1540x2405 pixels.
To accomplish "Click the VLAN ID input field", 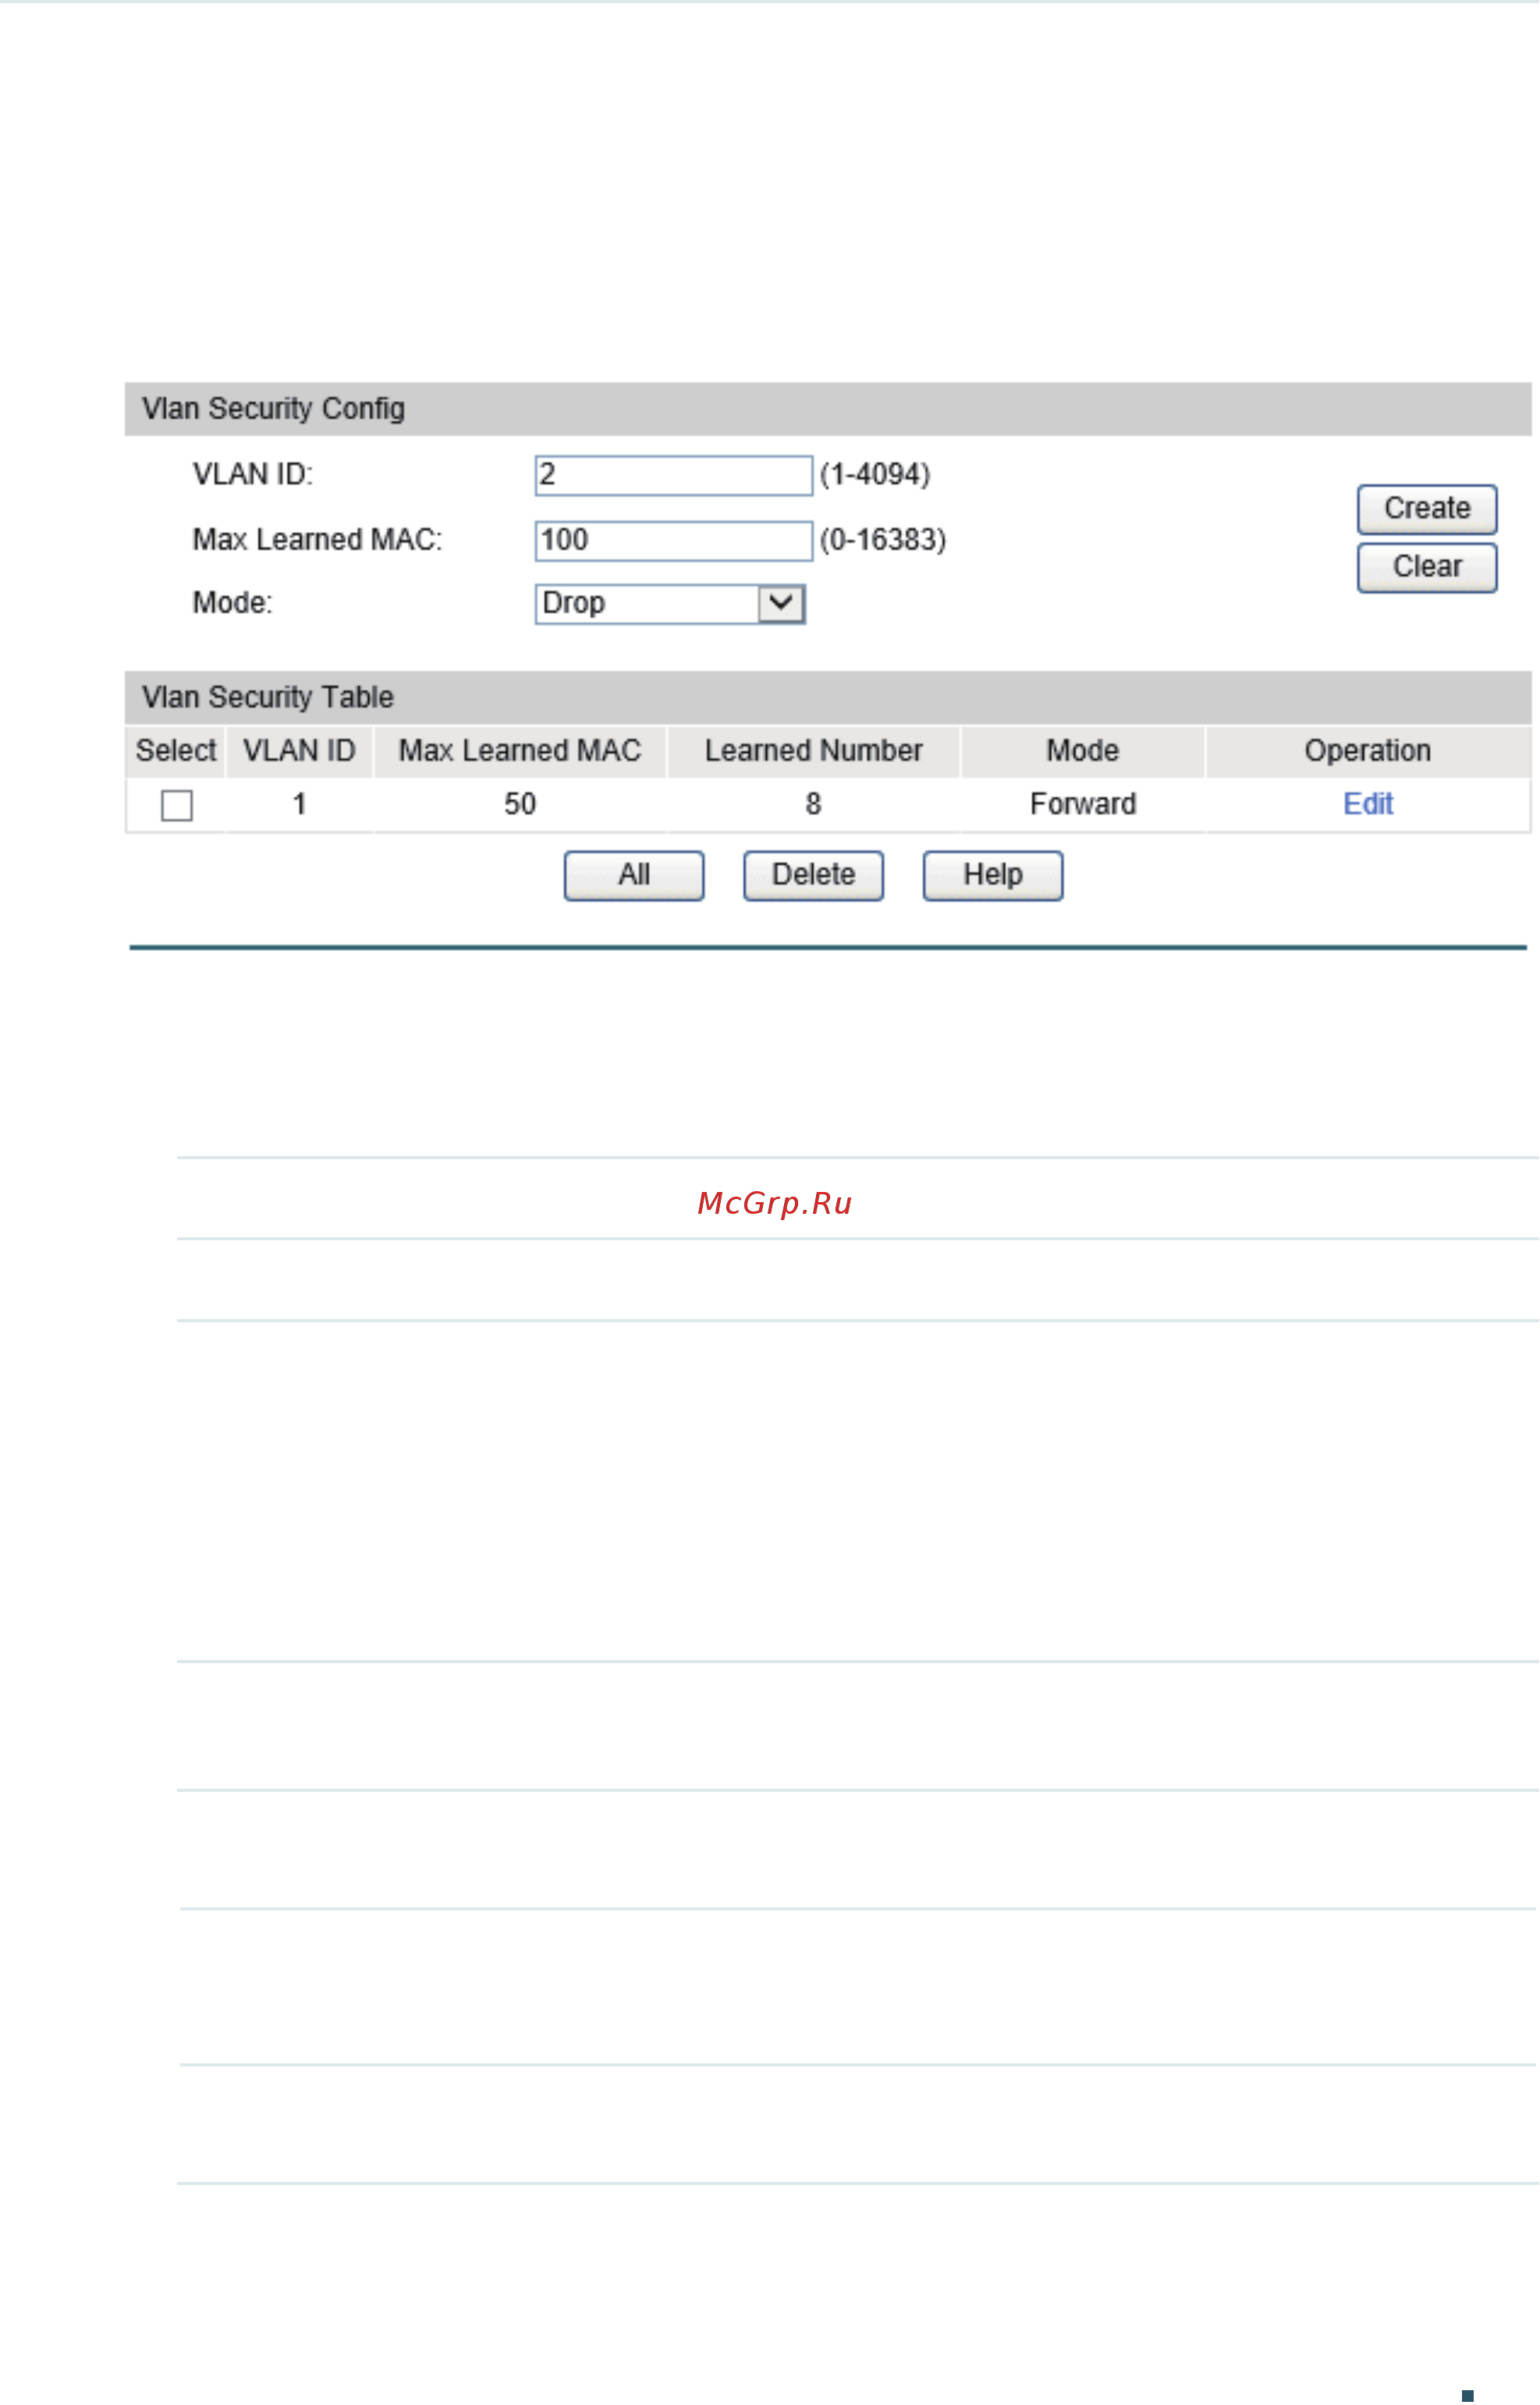I will [x=674, y=475].
